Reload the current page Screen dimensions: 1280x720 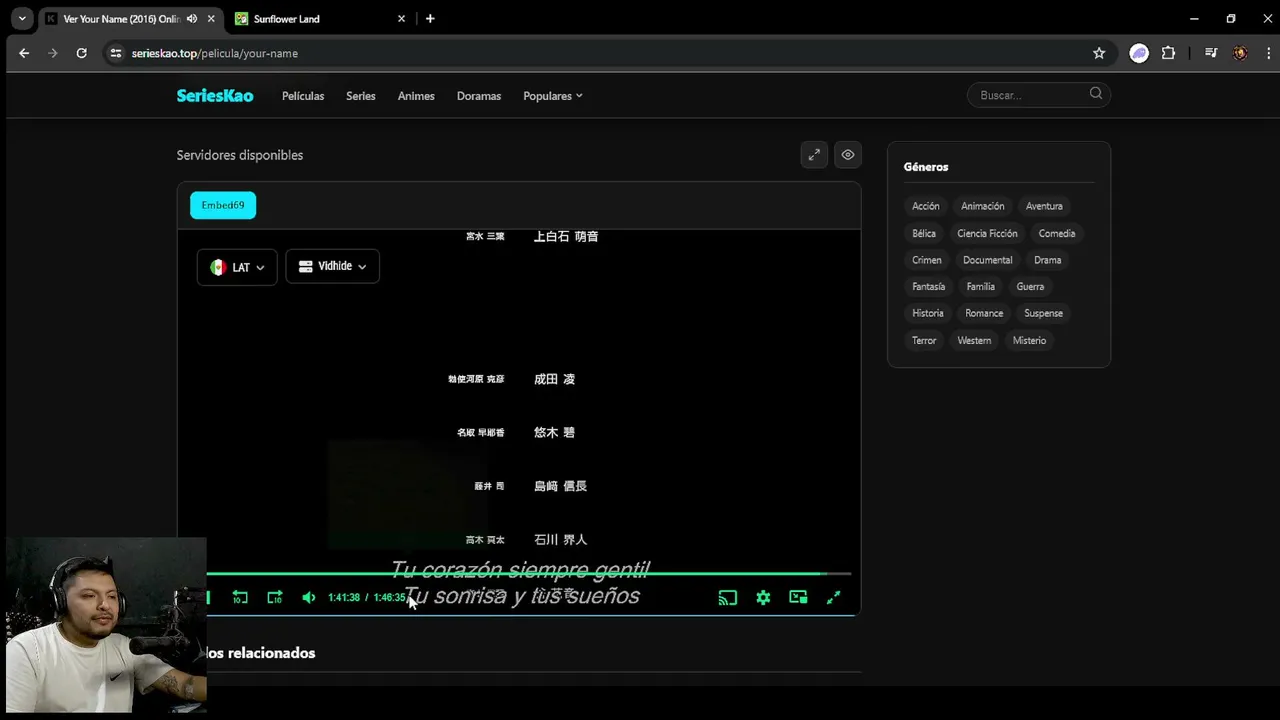point(82,53)
